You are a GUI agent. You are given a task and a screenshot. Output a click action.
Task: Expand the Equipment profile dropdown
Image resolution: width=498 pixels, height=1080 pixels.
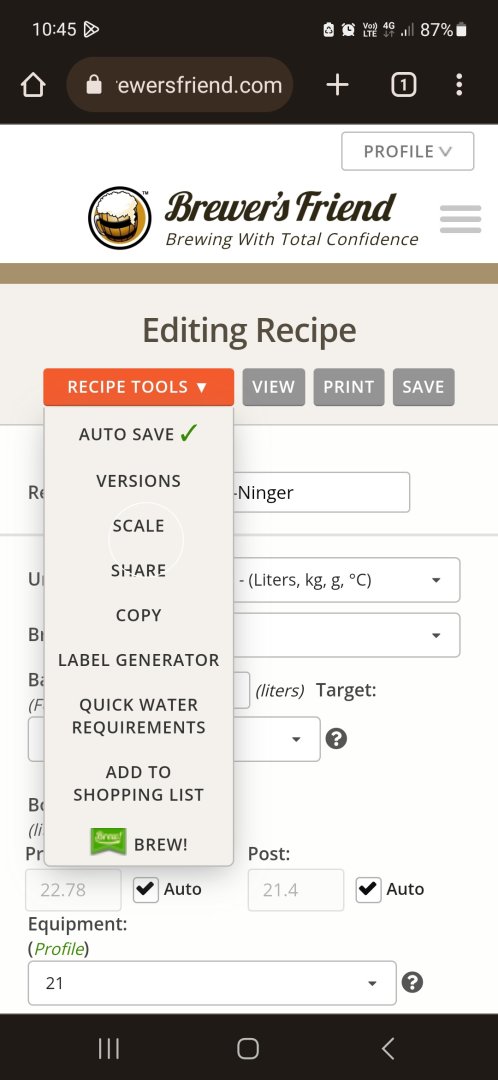212,983
